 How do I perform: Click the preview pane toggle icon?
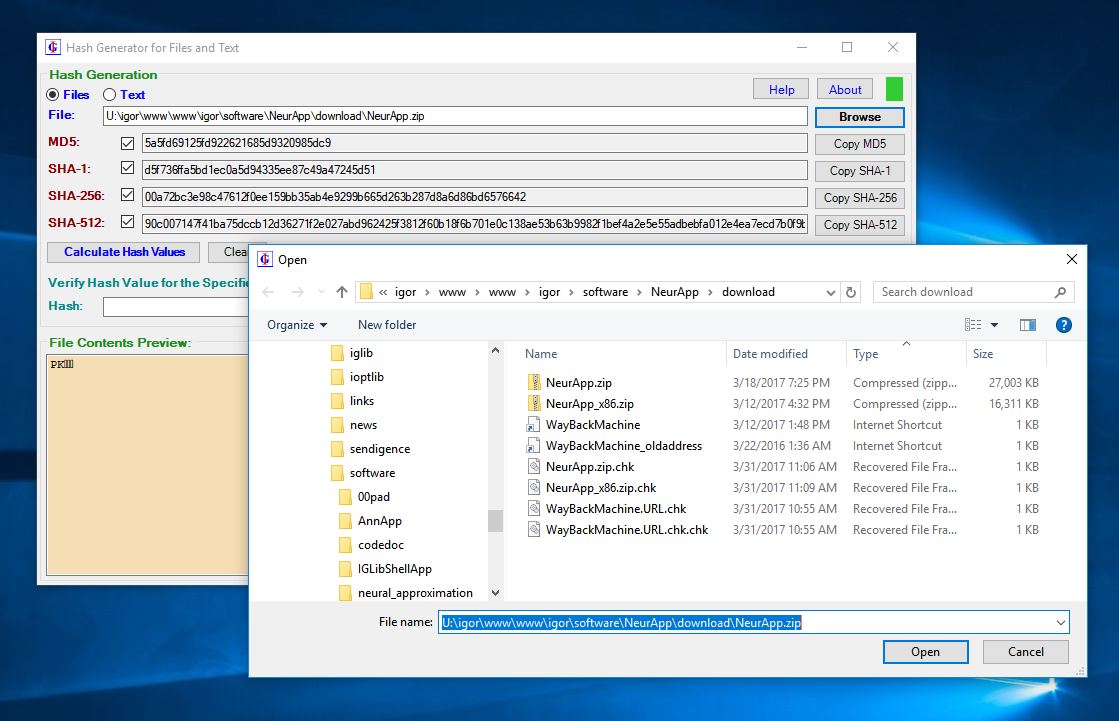[1030, 324]
